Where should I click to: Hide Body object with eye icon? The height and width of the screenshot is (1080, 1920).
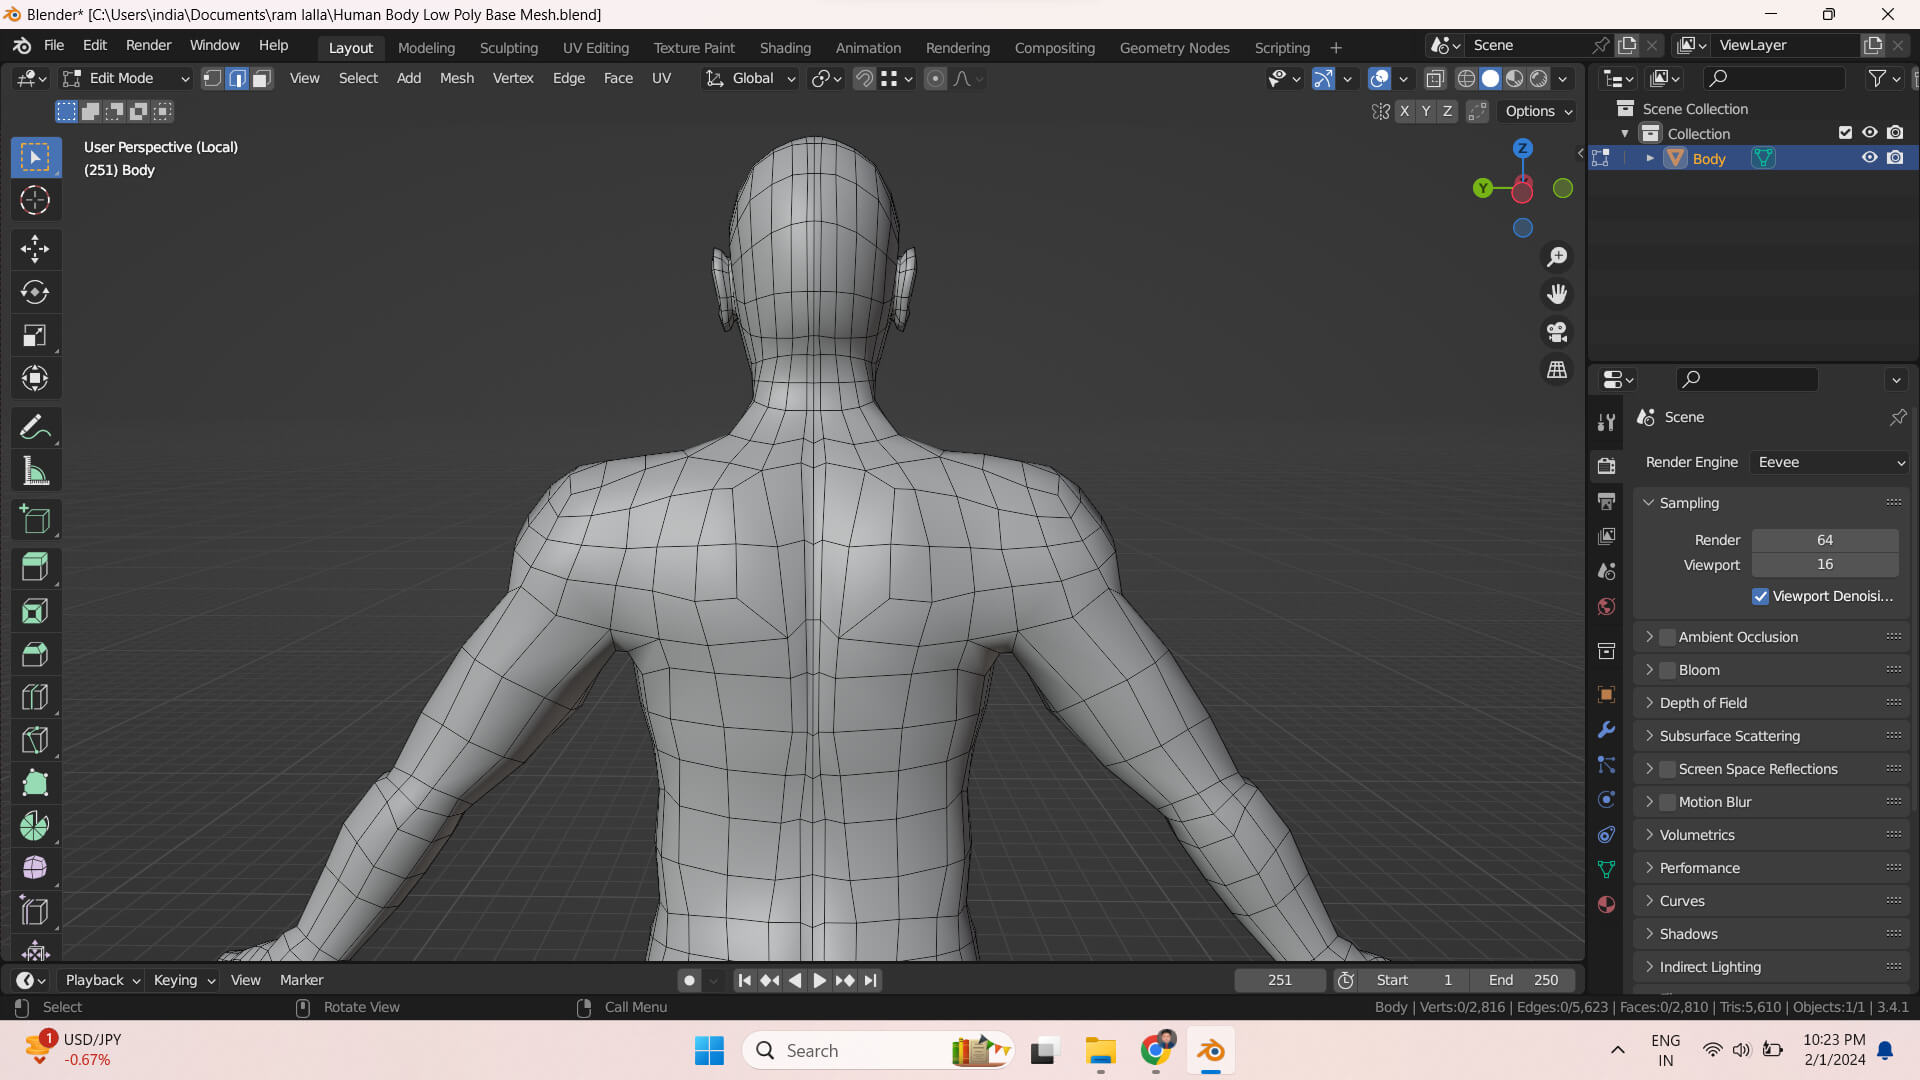point(1869,158)
